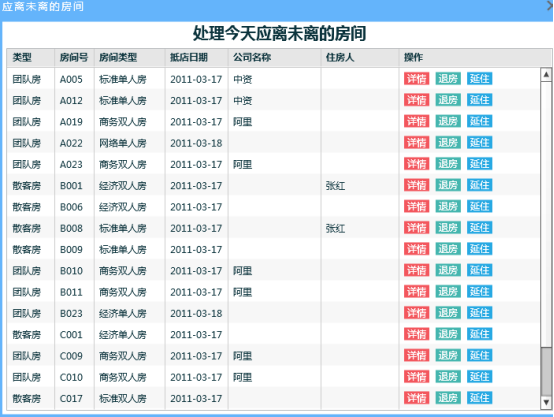This screenshot has height=417, width=554.
Task: Sort by 房间号 column header
Action: pos(74,58)
